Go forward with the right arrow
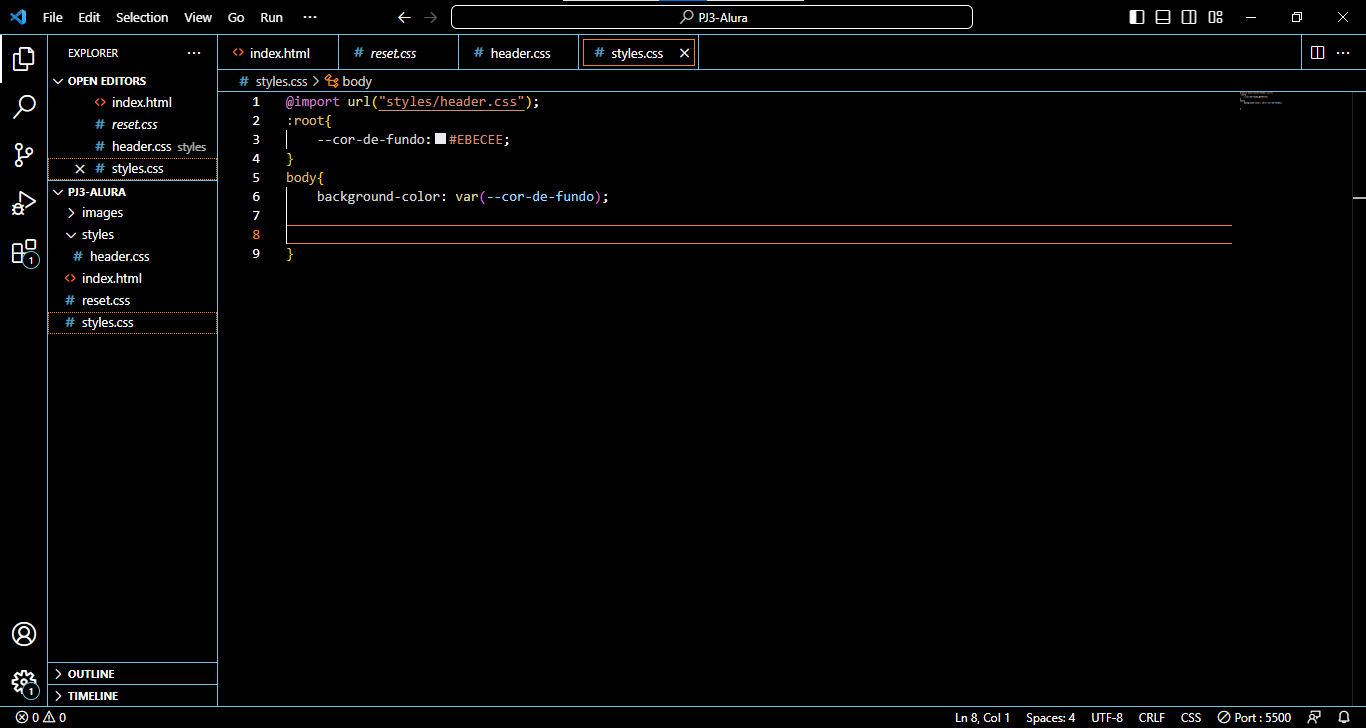The width and height of the screenshot is (1366, 728). 430,17
